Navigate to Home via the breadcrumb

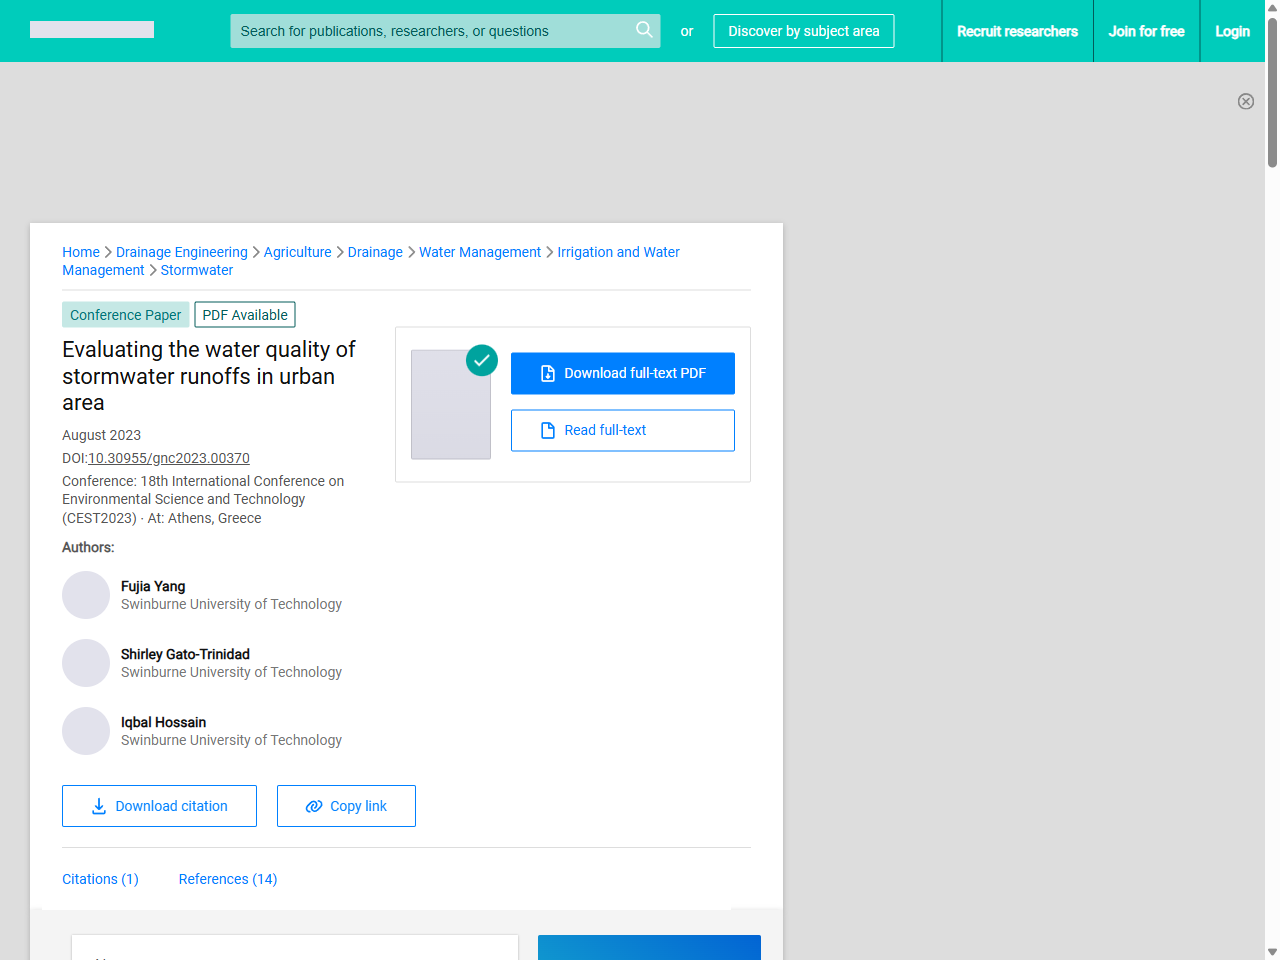click(81, 252)
